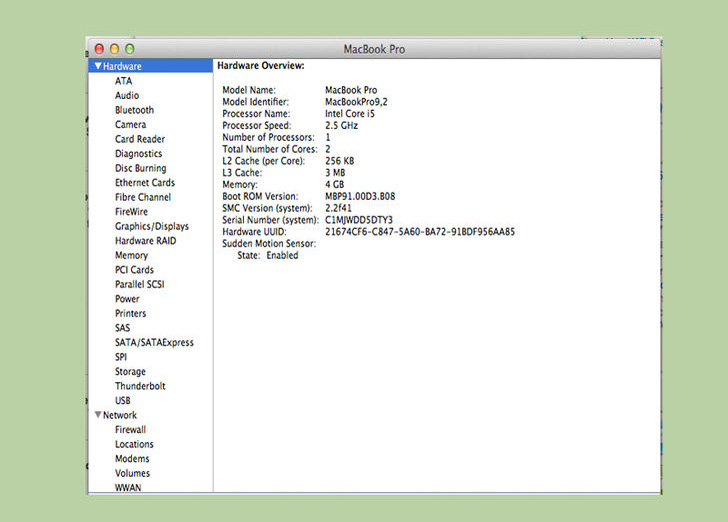Open Disc Burning details

pyautogui.click(x=140, y=168)
